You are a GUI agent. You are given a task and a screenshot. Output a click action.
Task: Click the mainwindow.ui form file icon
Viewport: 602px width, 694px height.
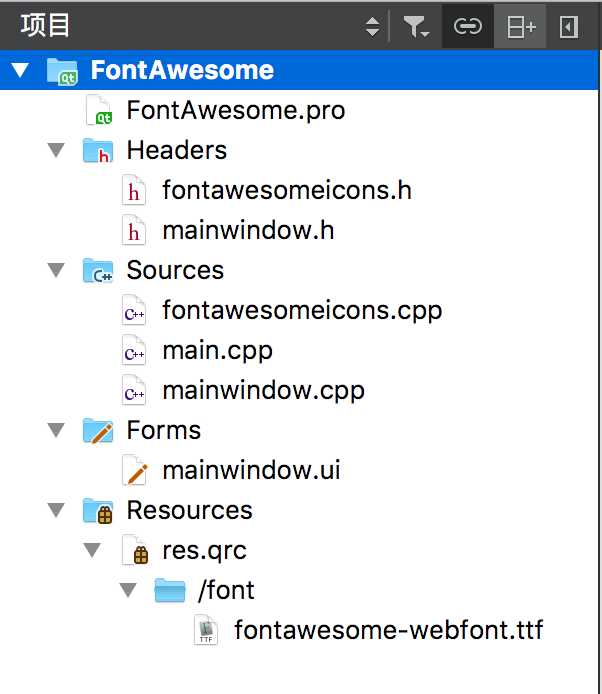click(x=135, y=470)
